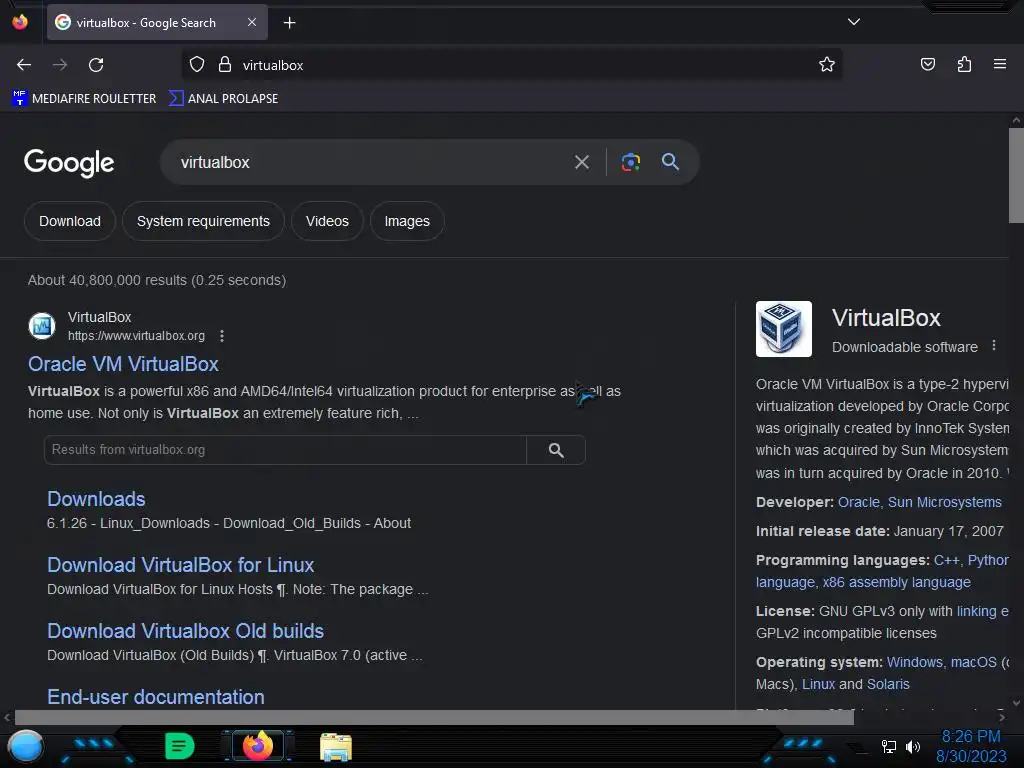This screenshot has width=1024, height=768.
Task: Open the Downloads sitelink
Action: [x=96, y=499]
